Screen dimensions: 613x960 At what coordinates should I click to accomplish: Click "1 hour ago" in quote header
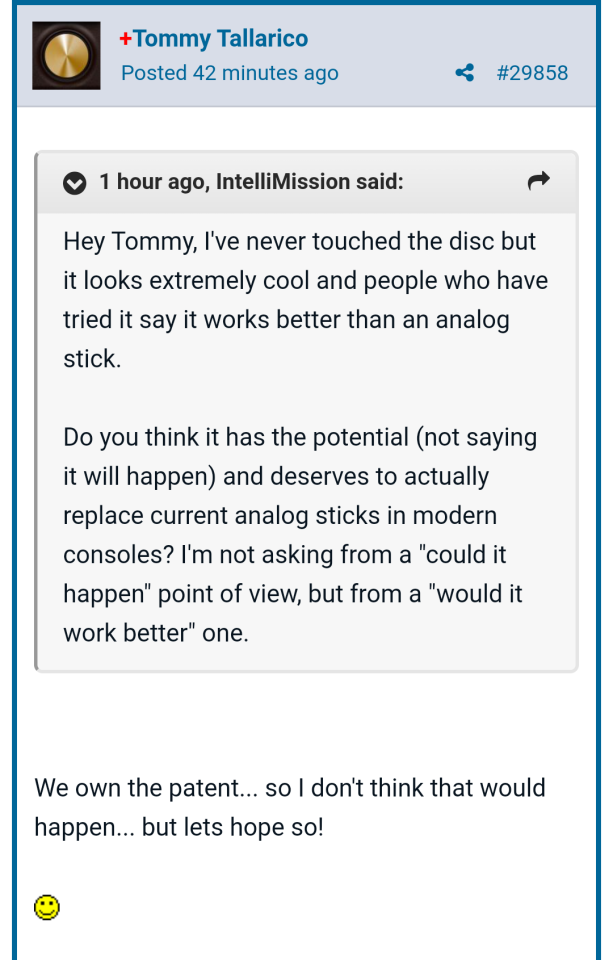[153, 182]
